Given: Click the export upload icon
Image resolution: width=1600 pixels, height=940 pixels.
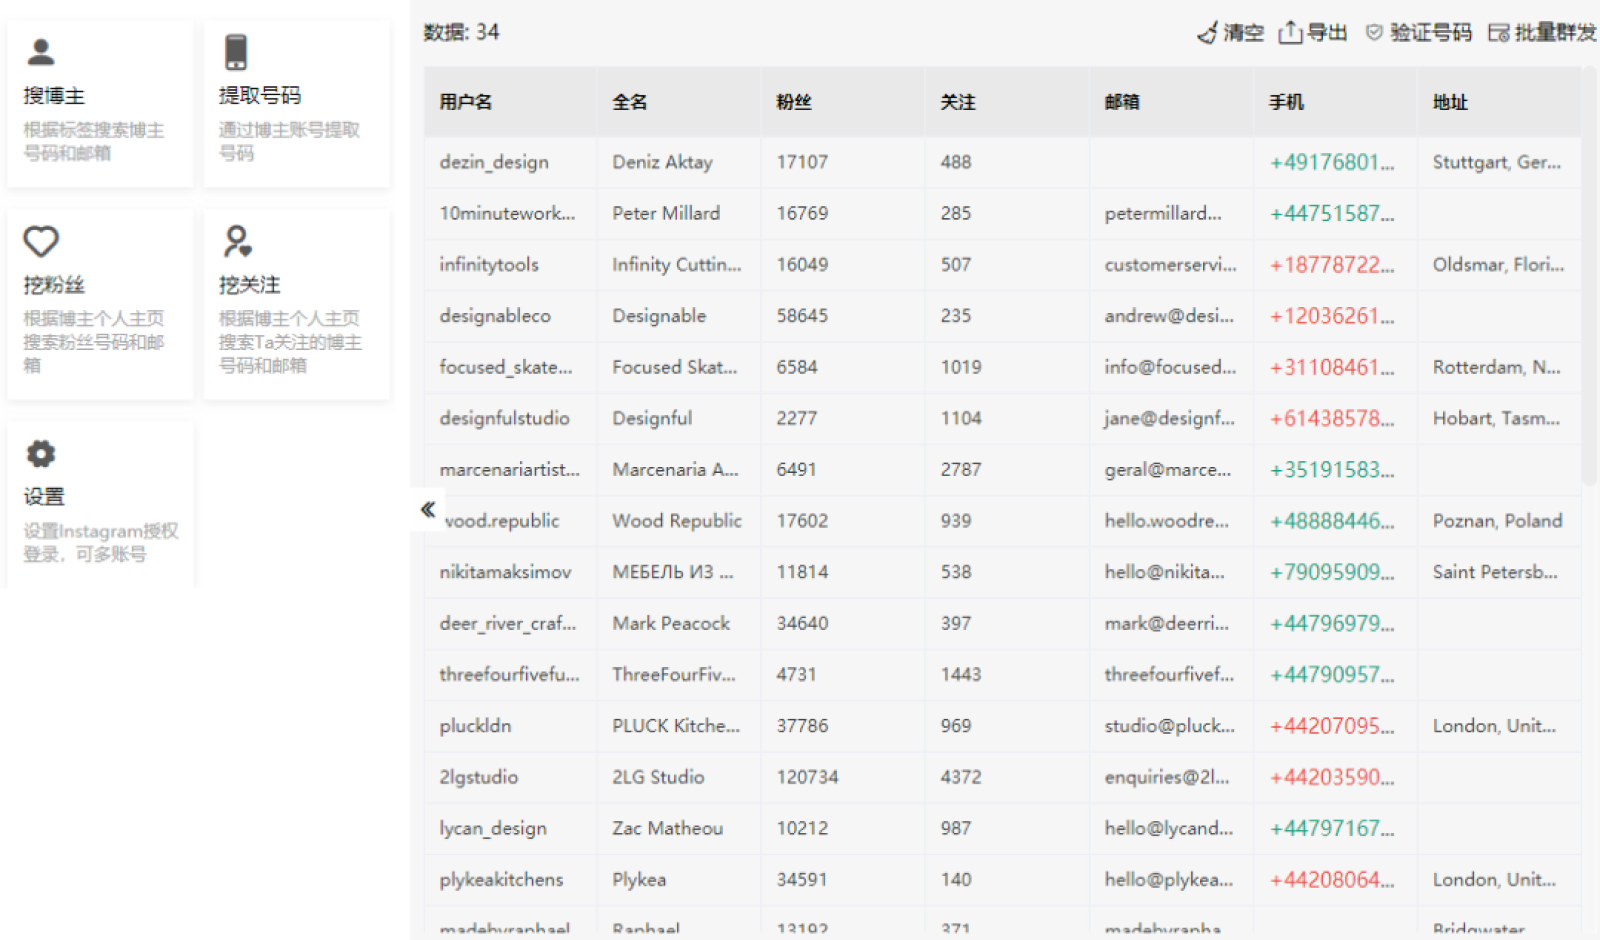Looking at the screenshot, I should [1290, 33].
